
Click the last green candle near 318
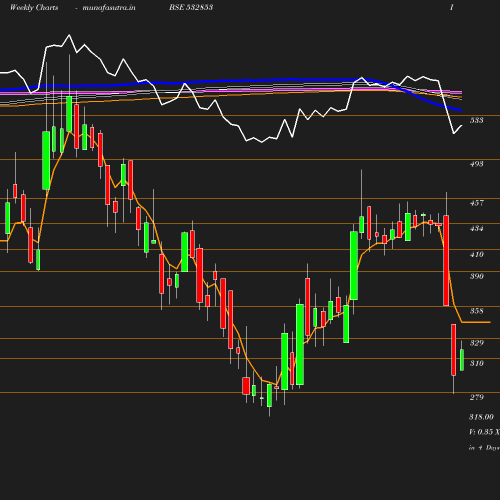[x=462, y=360]
